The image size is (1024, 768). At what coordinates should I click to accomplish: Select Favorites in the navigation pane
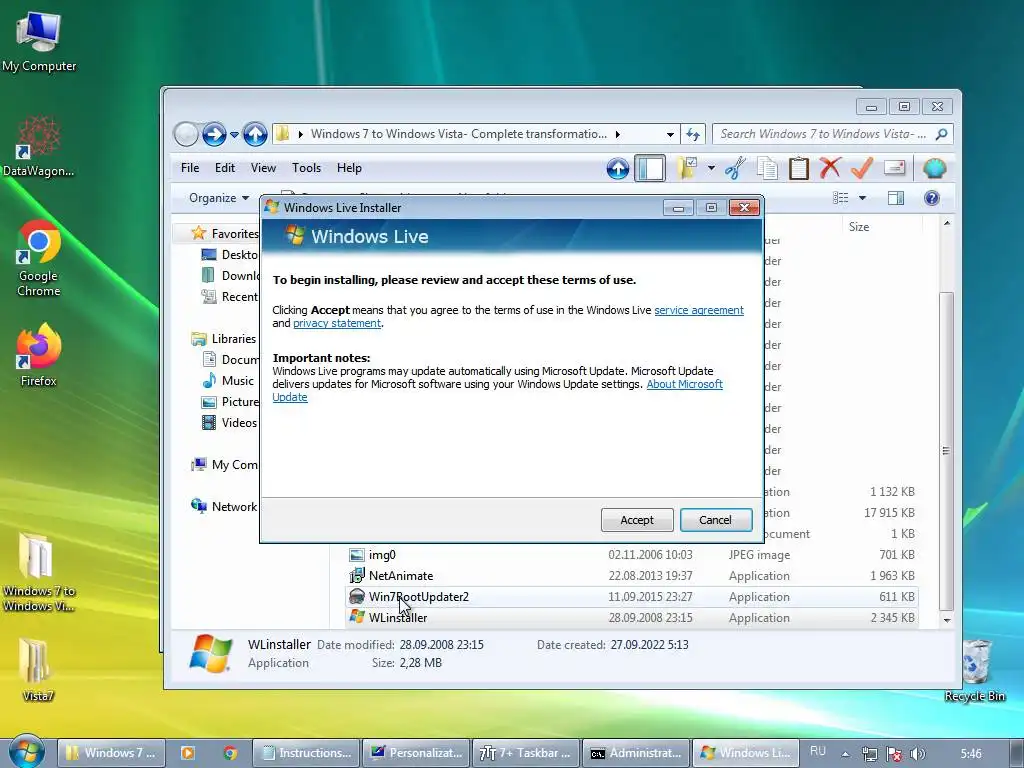pos(225,233)
